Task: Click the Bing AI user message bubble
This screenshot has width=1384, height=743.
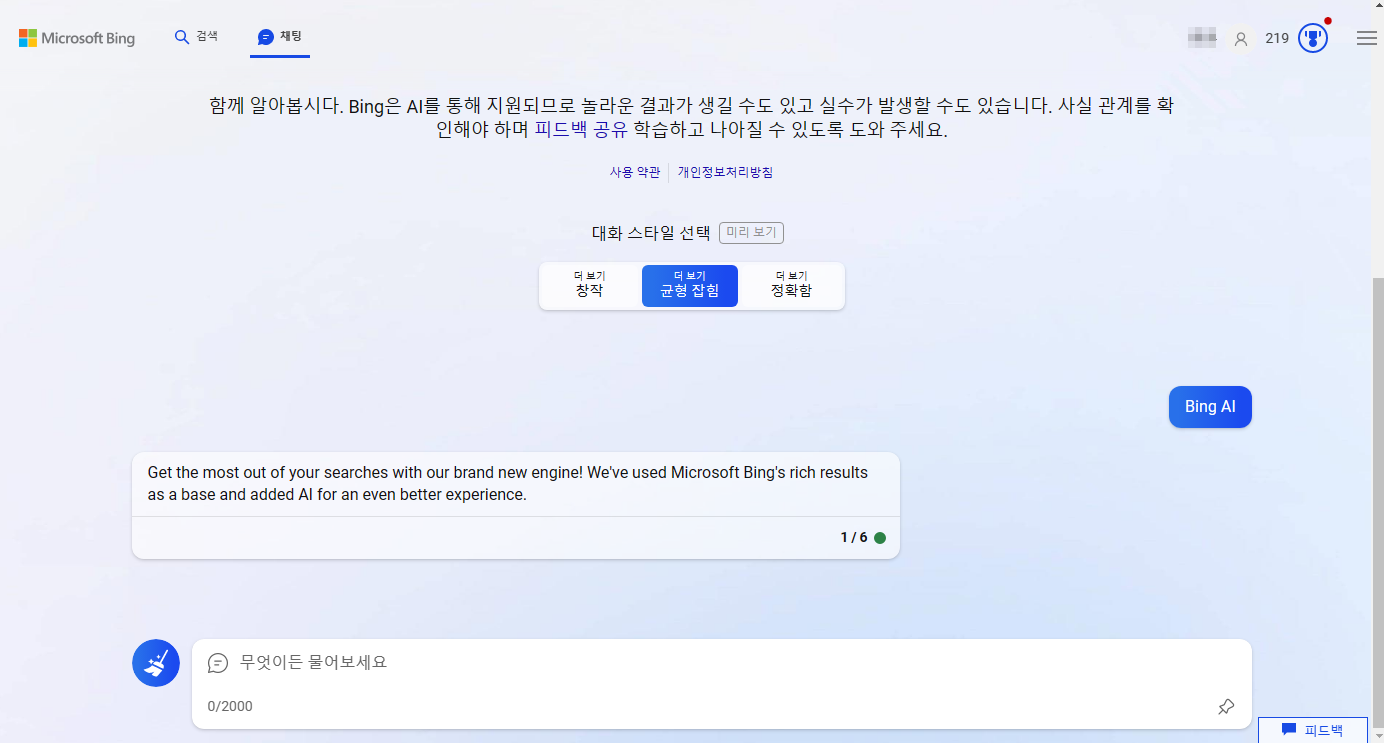Action: pos(1210,407)
